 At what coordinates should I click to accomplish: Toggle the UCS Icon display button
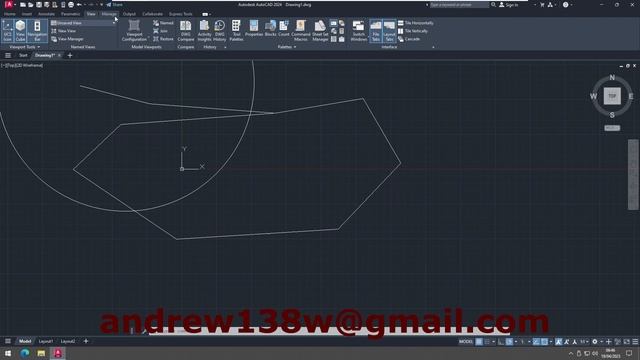[7, 31]
